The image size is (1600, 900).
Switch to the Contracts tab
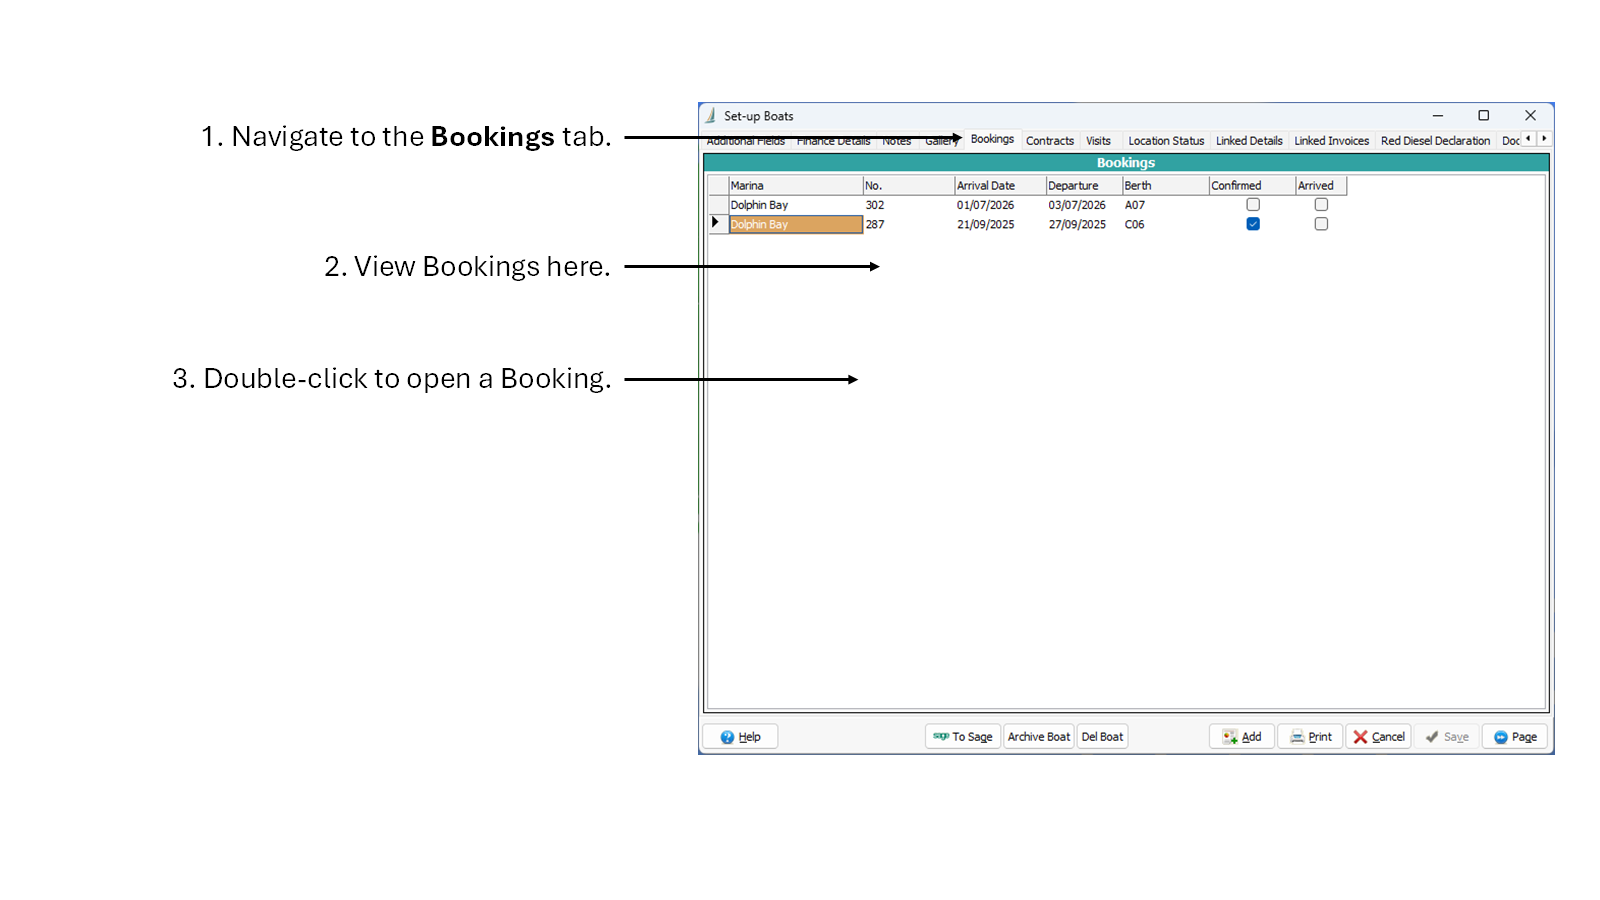[x=1049, y=141]
